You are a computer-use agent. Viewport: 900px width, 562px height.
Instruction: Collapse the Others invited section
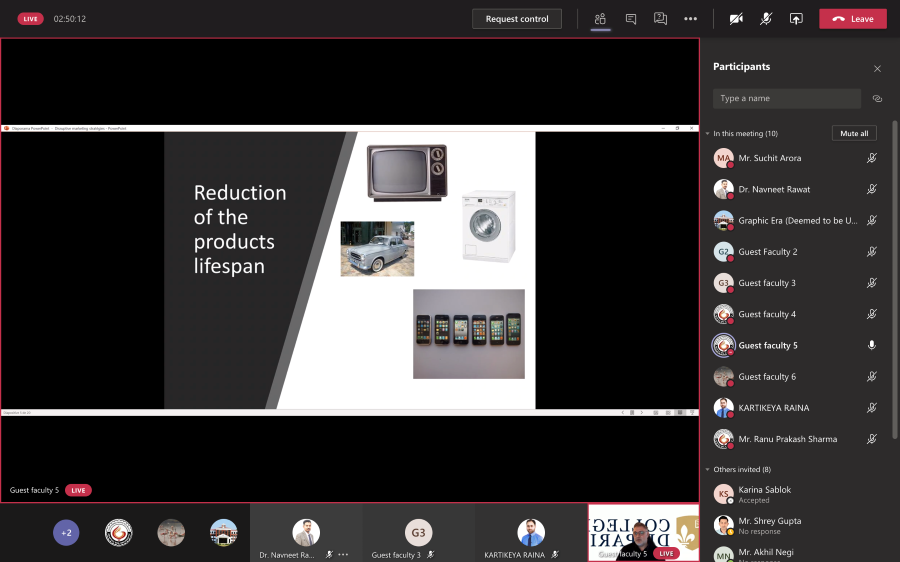coord(707,469)
